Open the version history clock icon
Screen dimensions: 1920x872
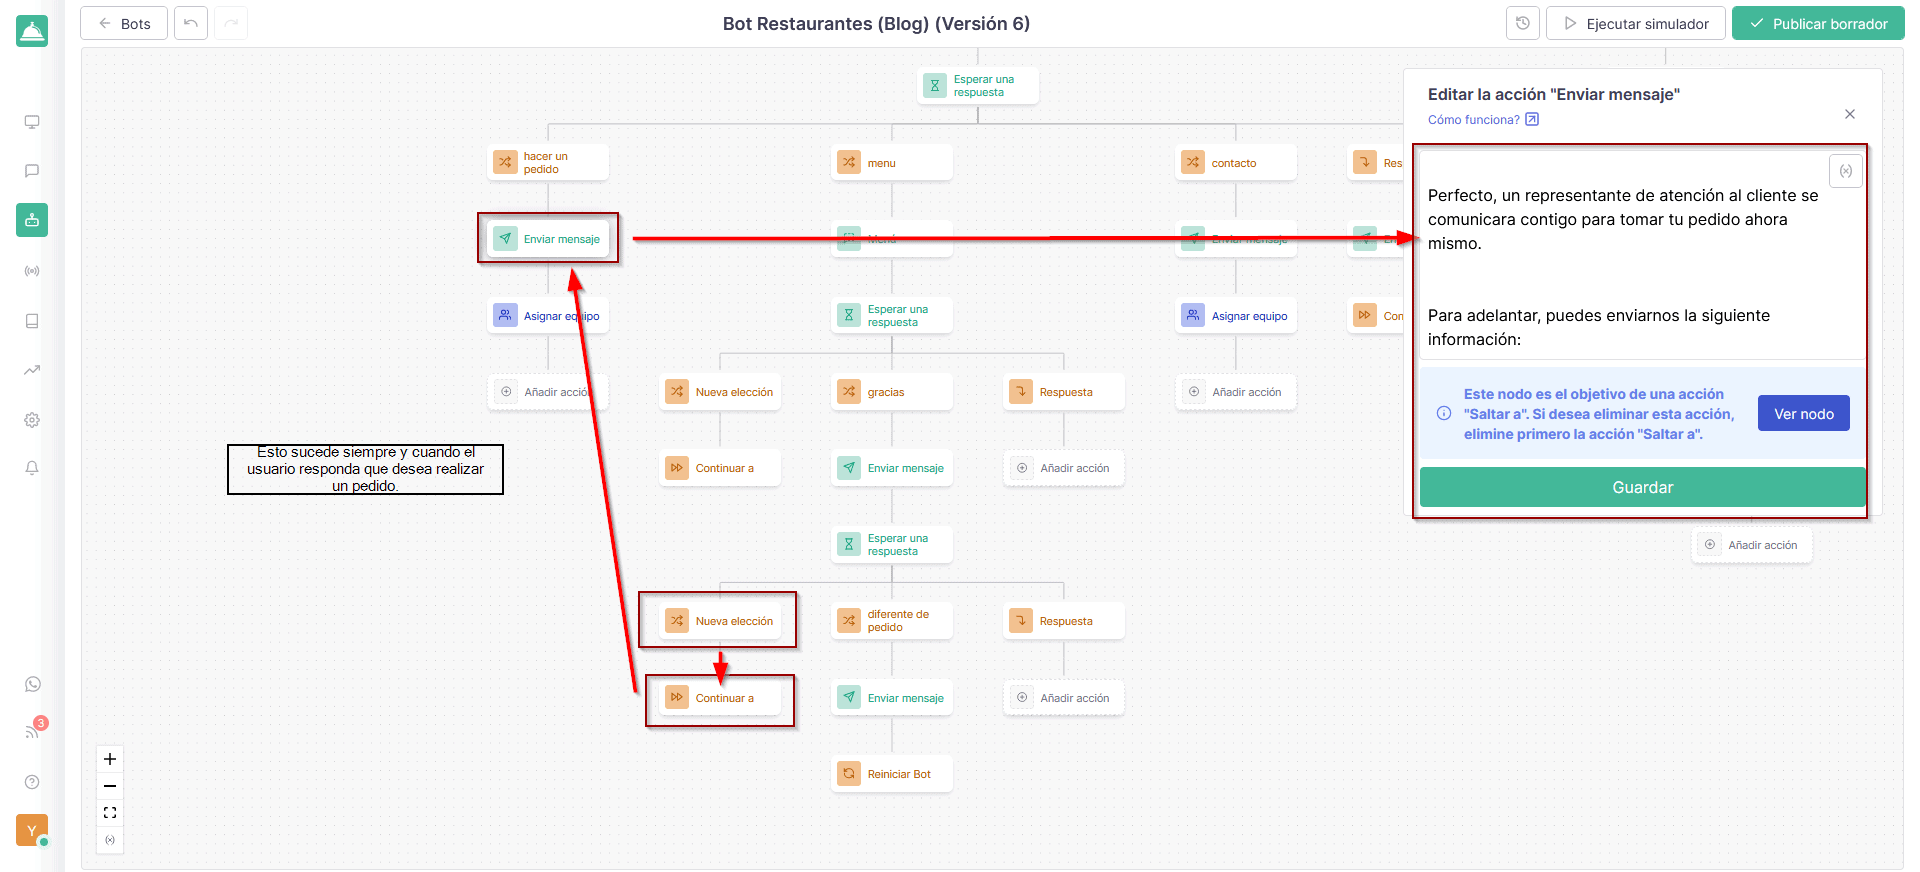coord(1523,23)
